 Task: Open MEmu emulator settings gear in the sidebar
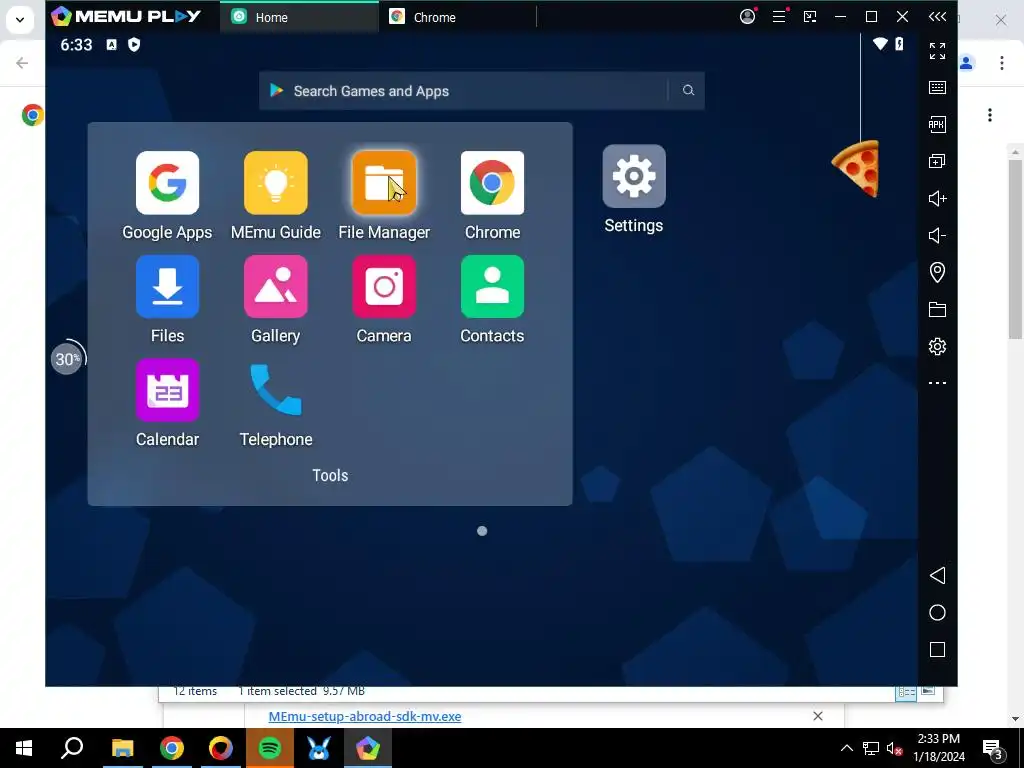pyautogui.click(x=937, y=346)
